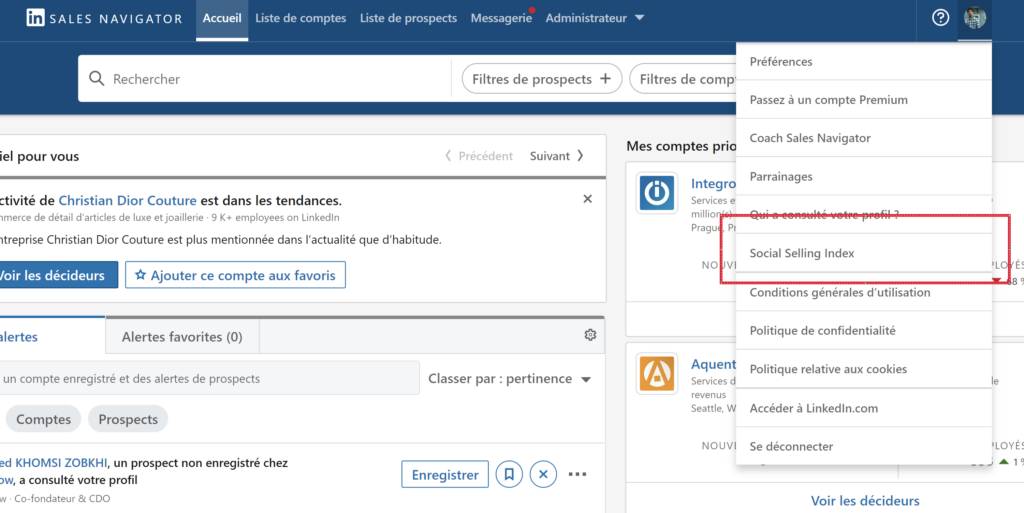Click the bookmark icon on the alert
Screen dimensions: 1024x513
point(509,474)
